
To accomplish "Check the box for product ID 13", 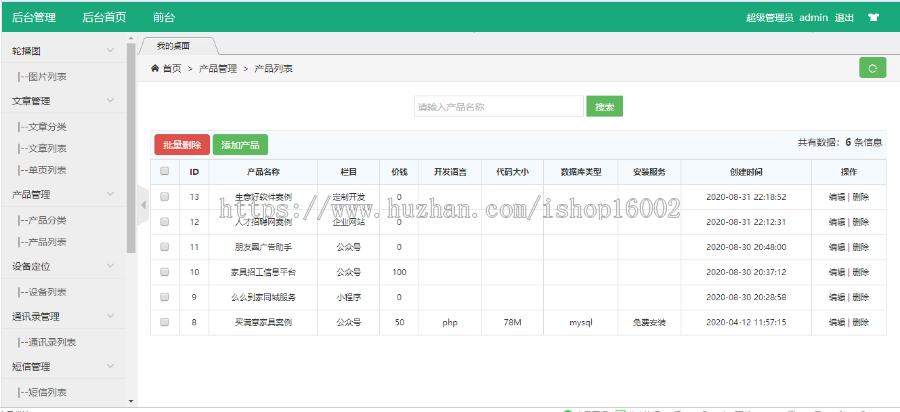I will click(165, 196).
